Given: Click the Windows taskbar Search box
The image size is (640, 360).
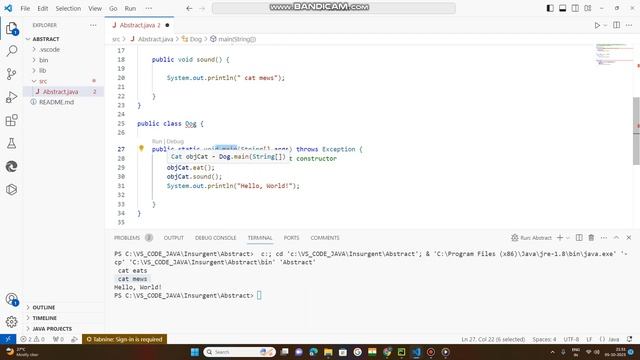Looking at the screenshot, I should pyautogui.click(x=239, y=352).
